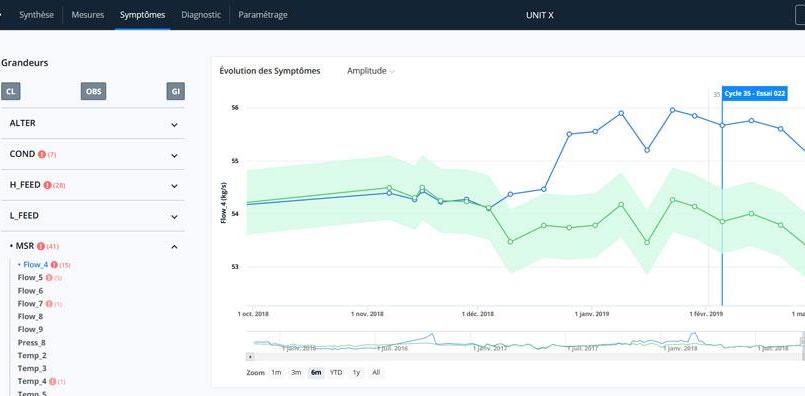Screen dimensions: 805x396
Task: Click the alert icon next to Flow_5
Action: [49, 278]
